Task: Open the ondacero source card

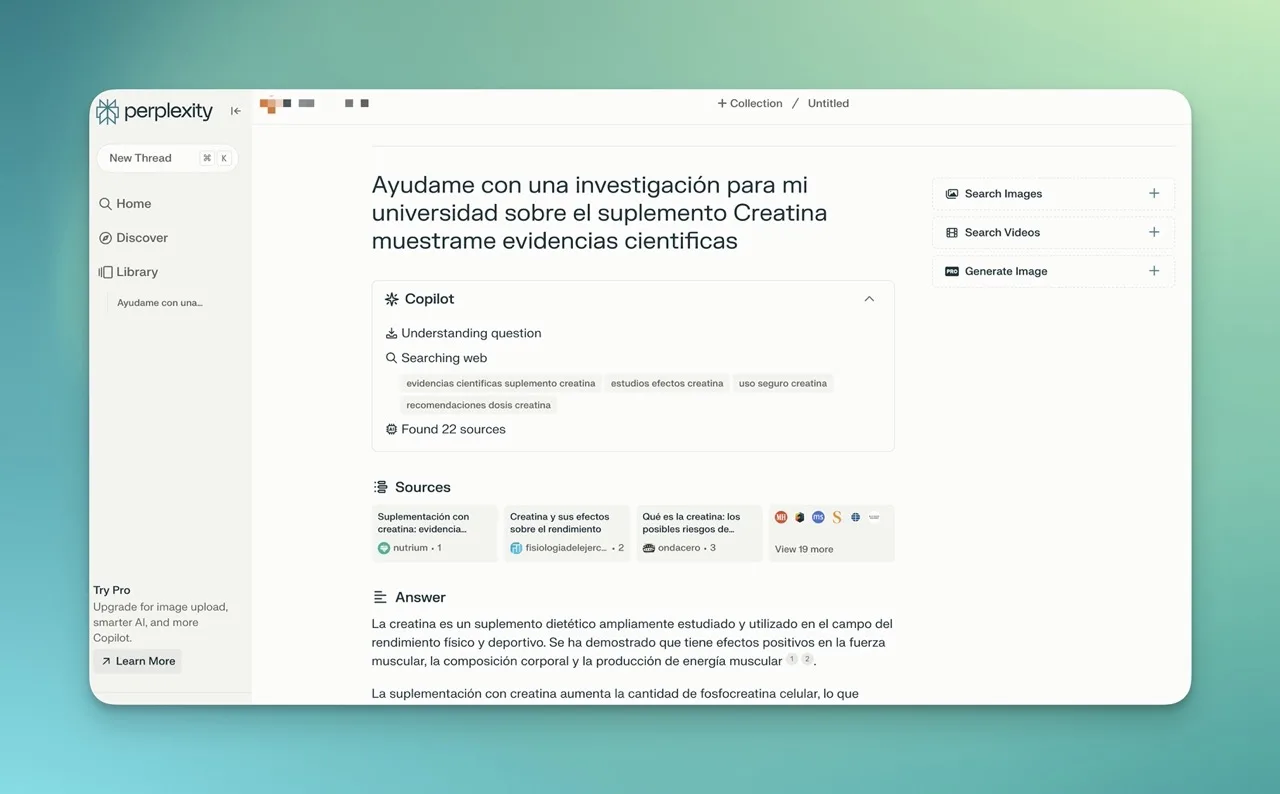Action: pos(699,533)
